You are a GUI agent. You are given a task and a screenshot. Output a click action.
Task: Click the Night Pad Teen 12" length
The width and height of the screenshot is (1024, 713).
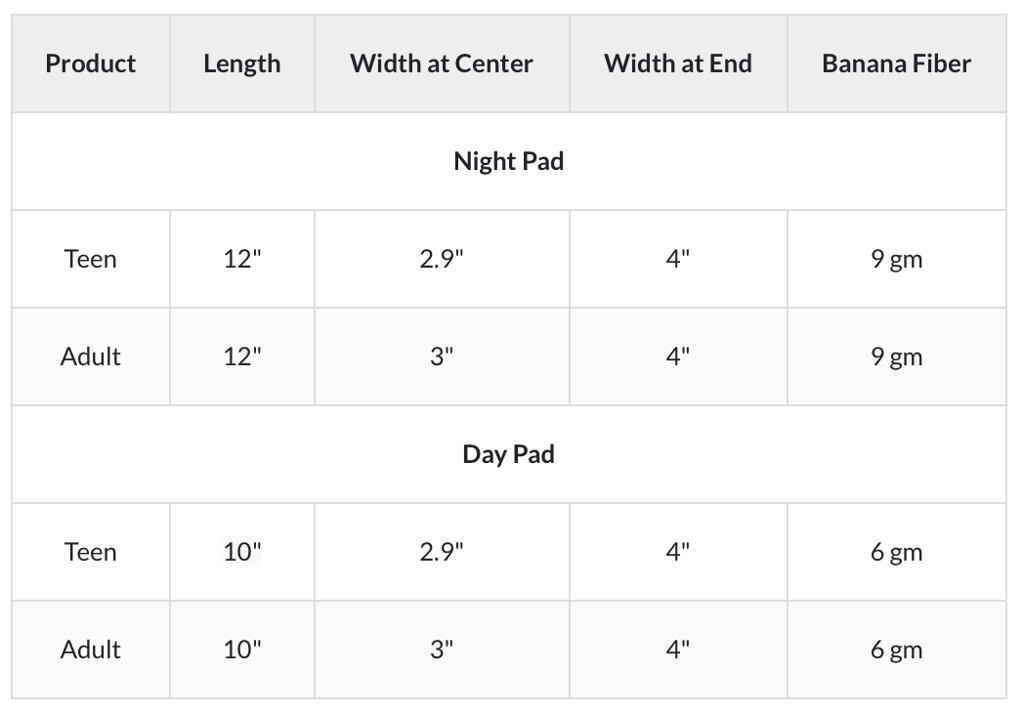[x=242, y=259]
